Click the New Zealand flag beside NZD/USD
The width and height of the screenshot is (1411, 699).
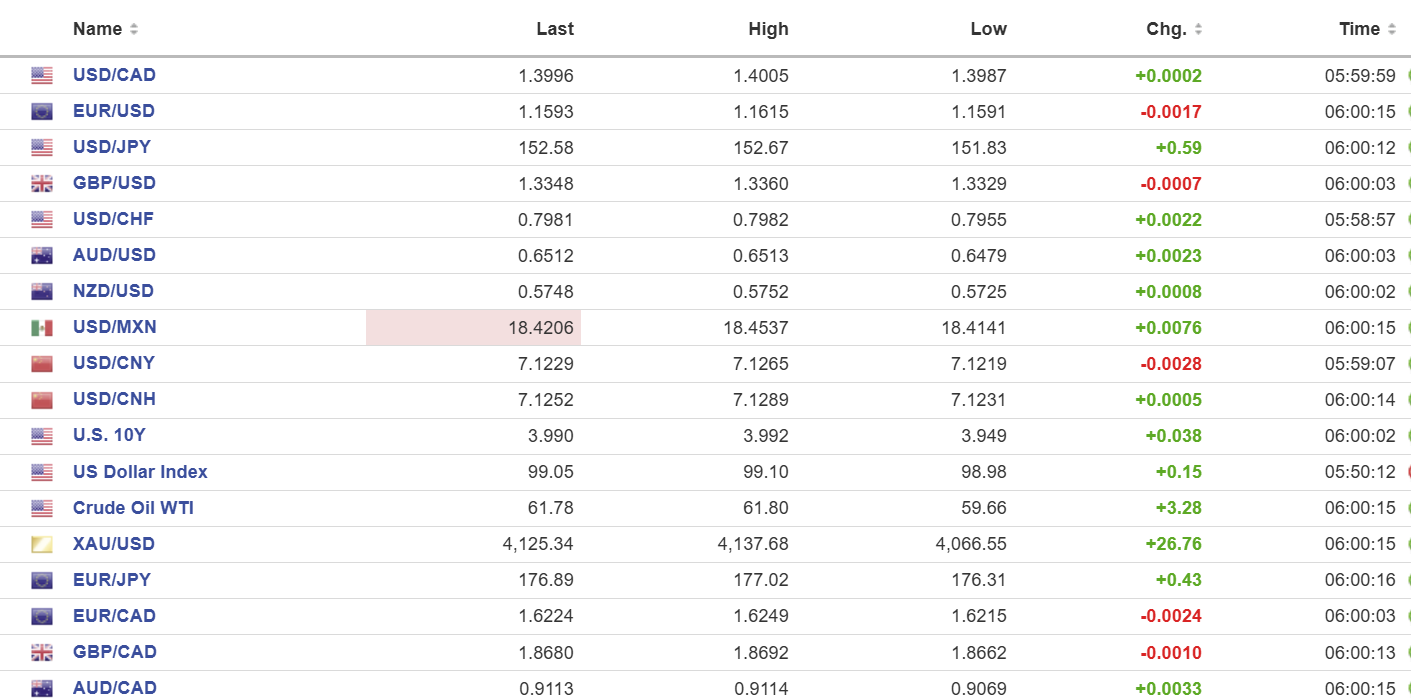(x=41, y=291)
